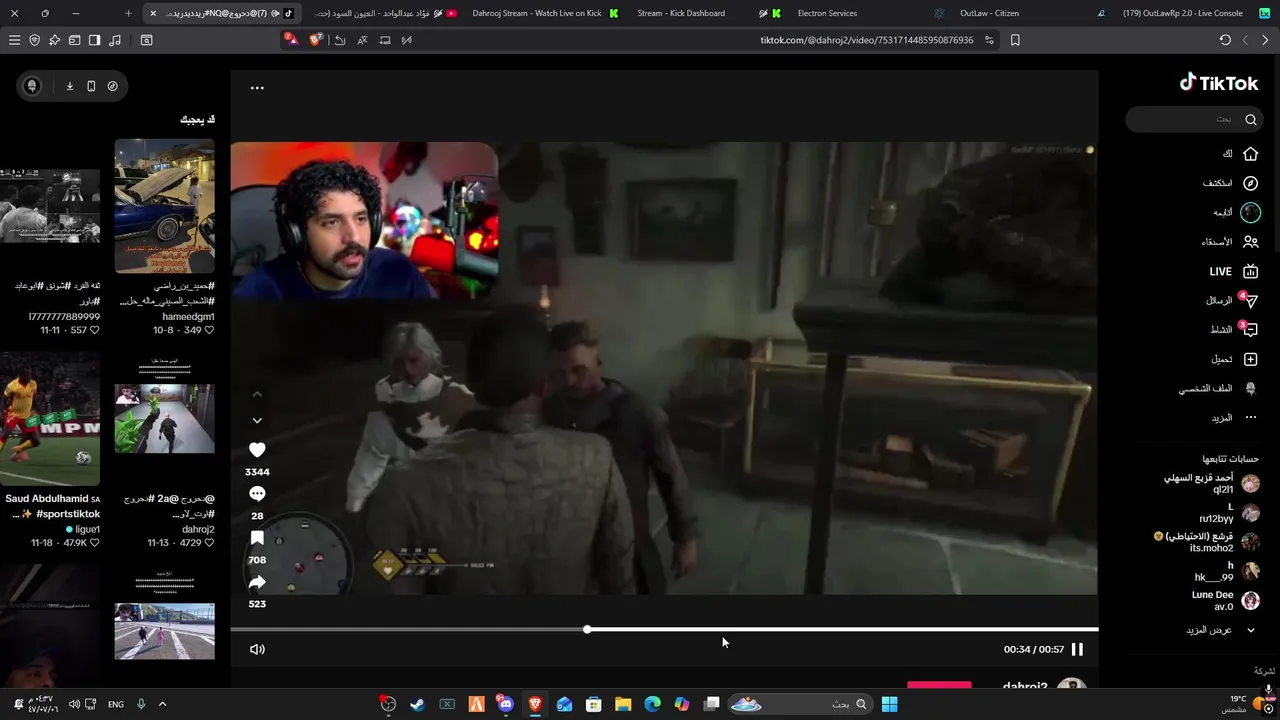Click the TikTok logo

click(1219, 83)
